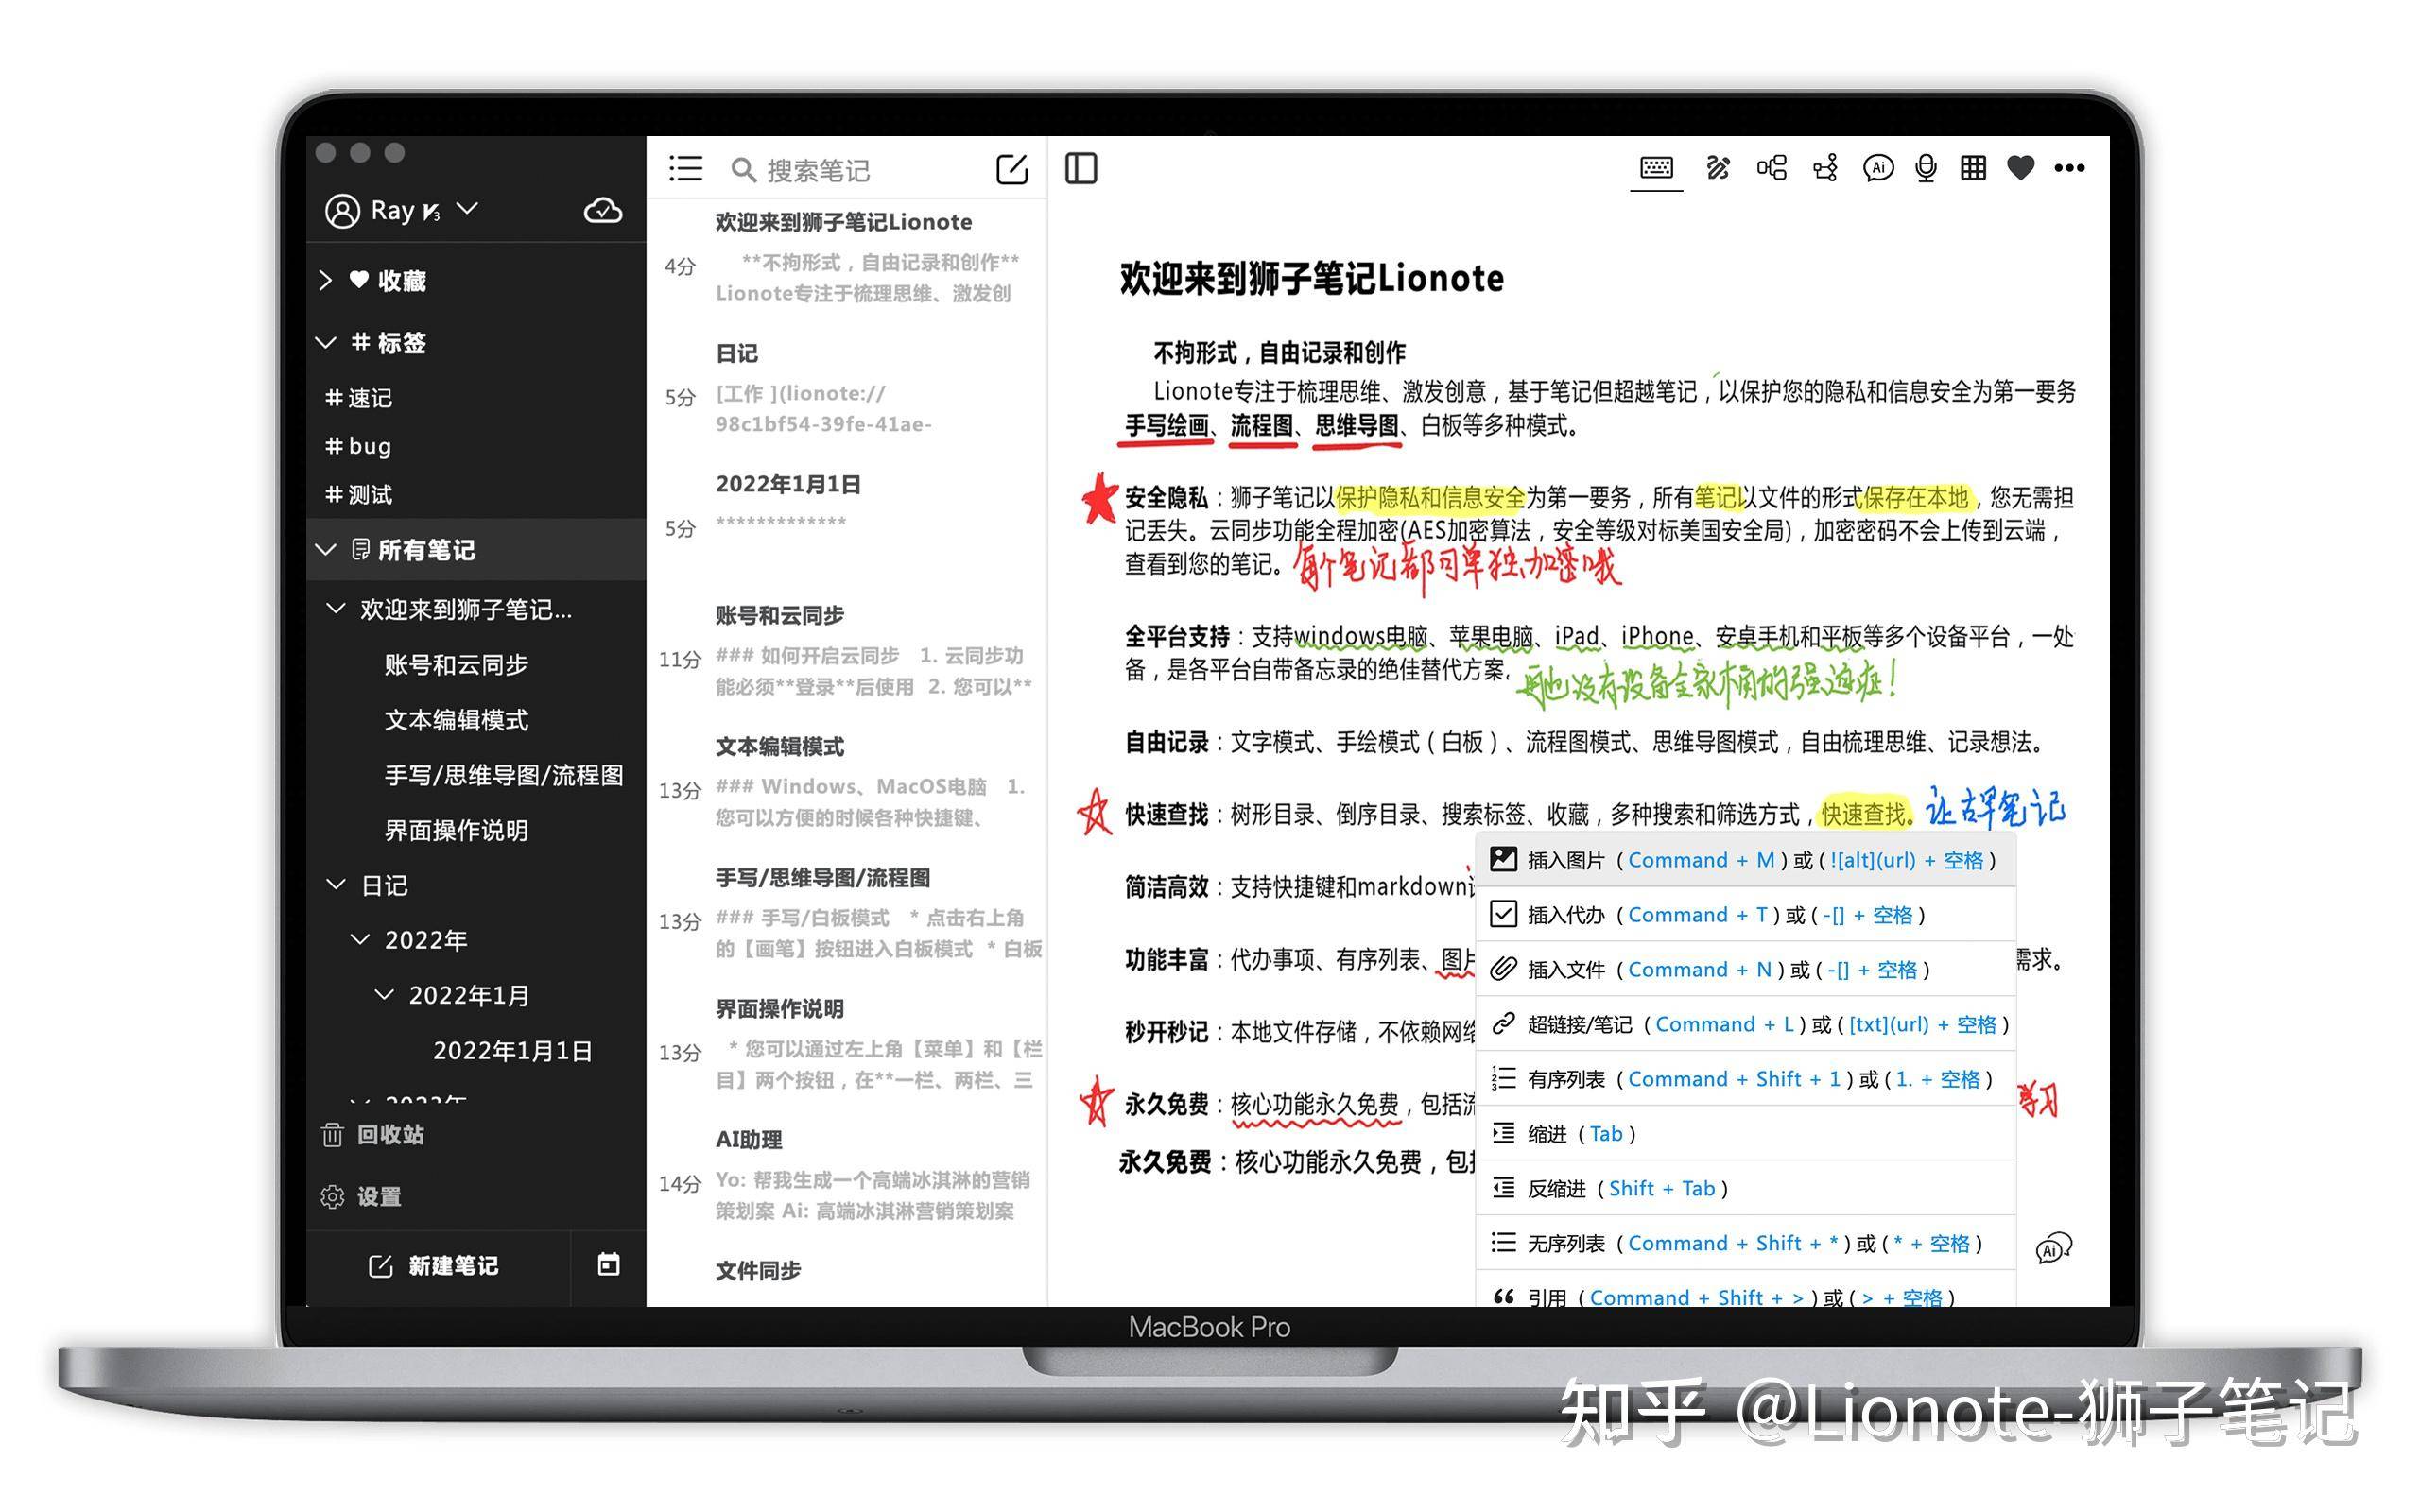This screenshot has height=1512, width=2420.
Task: Open 文本编辑模式 in the sidebar tree
Action: point(456,719)
